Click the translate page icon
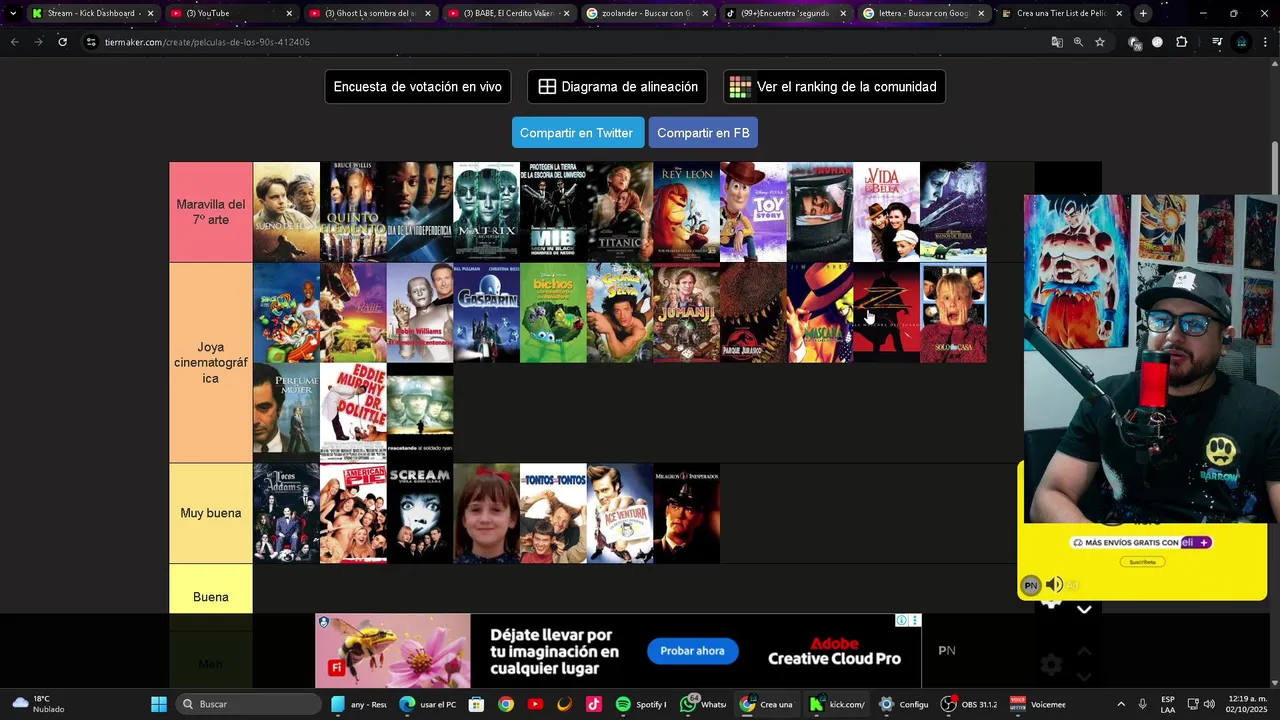This screenshot has width=1280, height=720. [1057, 42]
